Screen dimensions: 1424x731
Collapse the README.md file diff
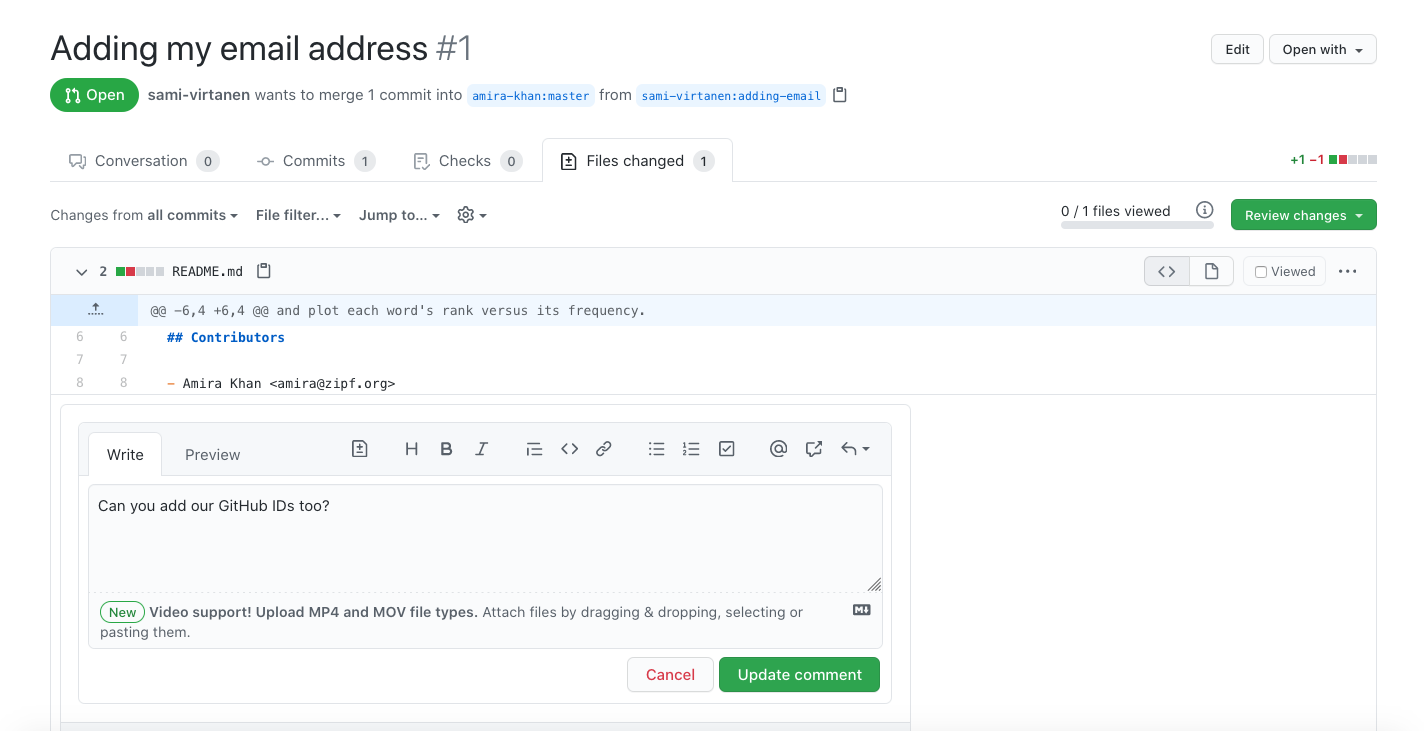coord(81,271)
